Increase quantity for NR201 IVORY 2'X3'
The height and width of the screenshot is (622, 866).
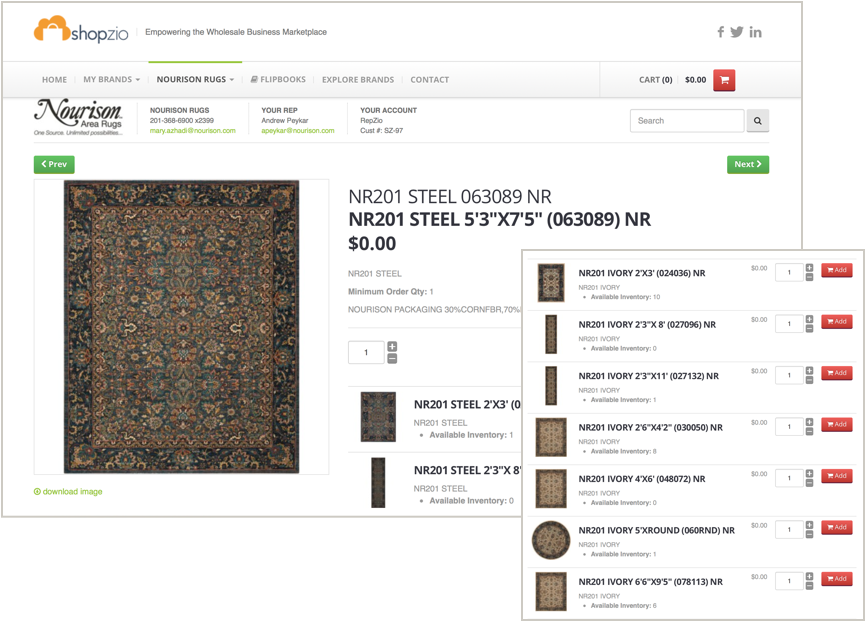pyautogui.click(x=809, y=268)
